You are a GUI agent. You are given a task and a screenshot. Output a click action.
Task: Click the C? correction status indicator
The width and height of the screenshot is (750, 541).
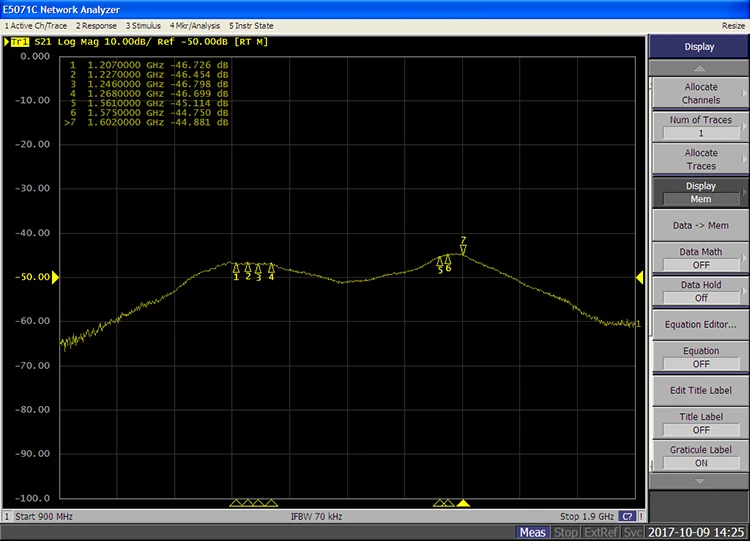627,517
